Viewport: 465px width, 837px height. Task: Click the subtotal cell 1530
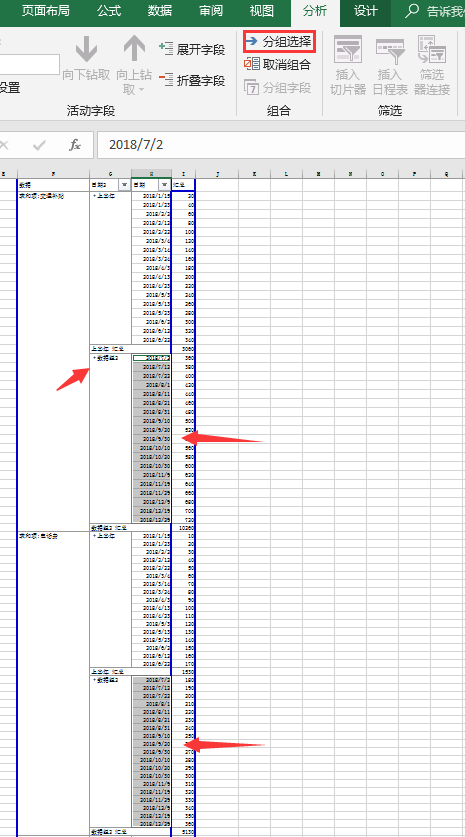(184, 672)
